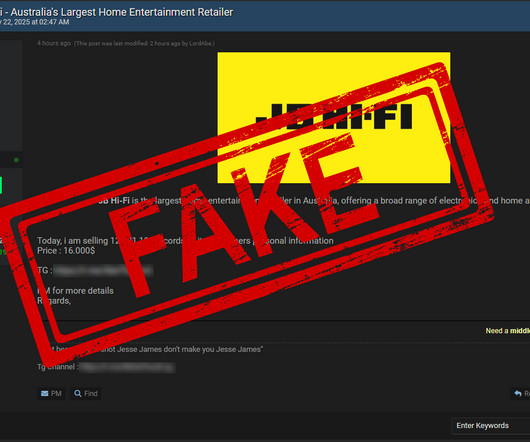
Task: Click the green reputation bar
Action: (1, 186)
